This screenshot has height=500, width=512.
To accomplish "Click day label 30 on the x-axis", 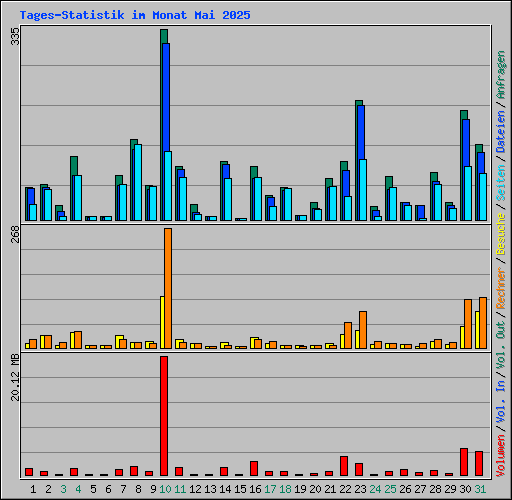I will (465, 489).
